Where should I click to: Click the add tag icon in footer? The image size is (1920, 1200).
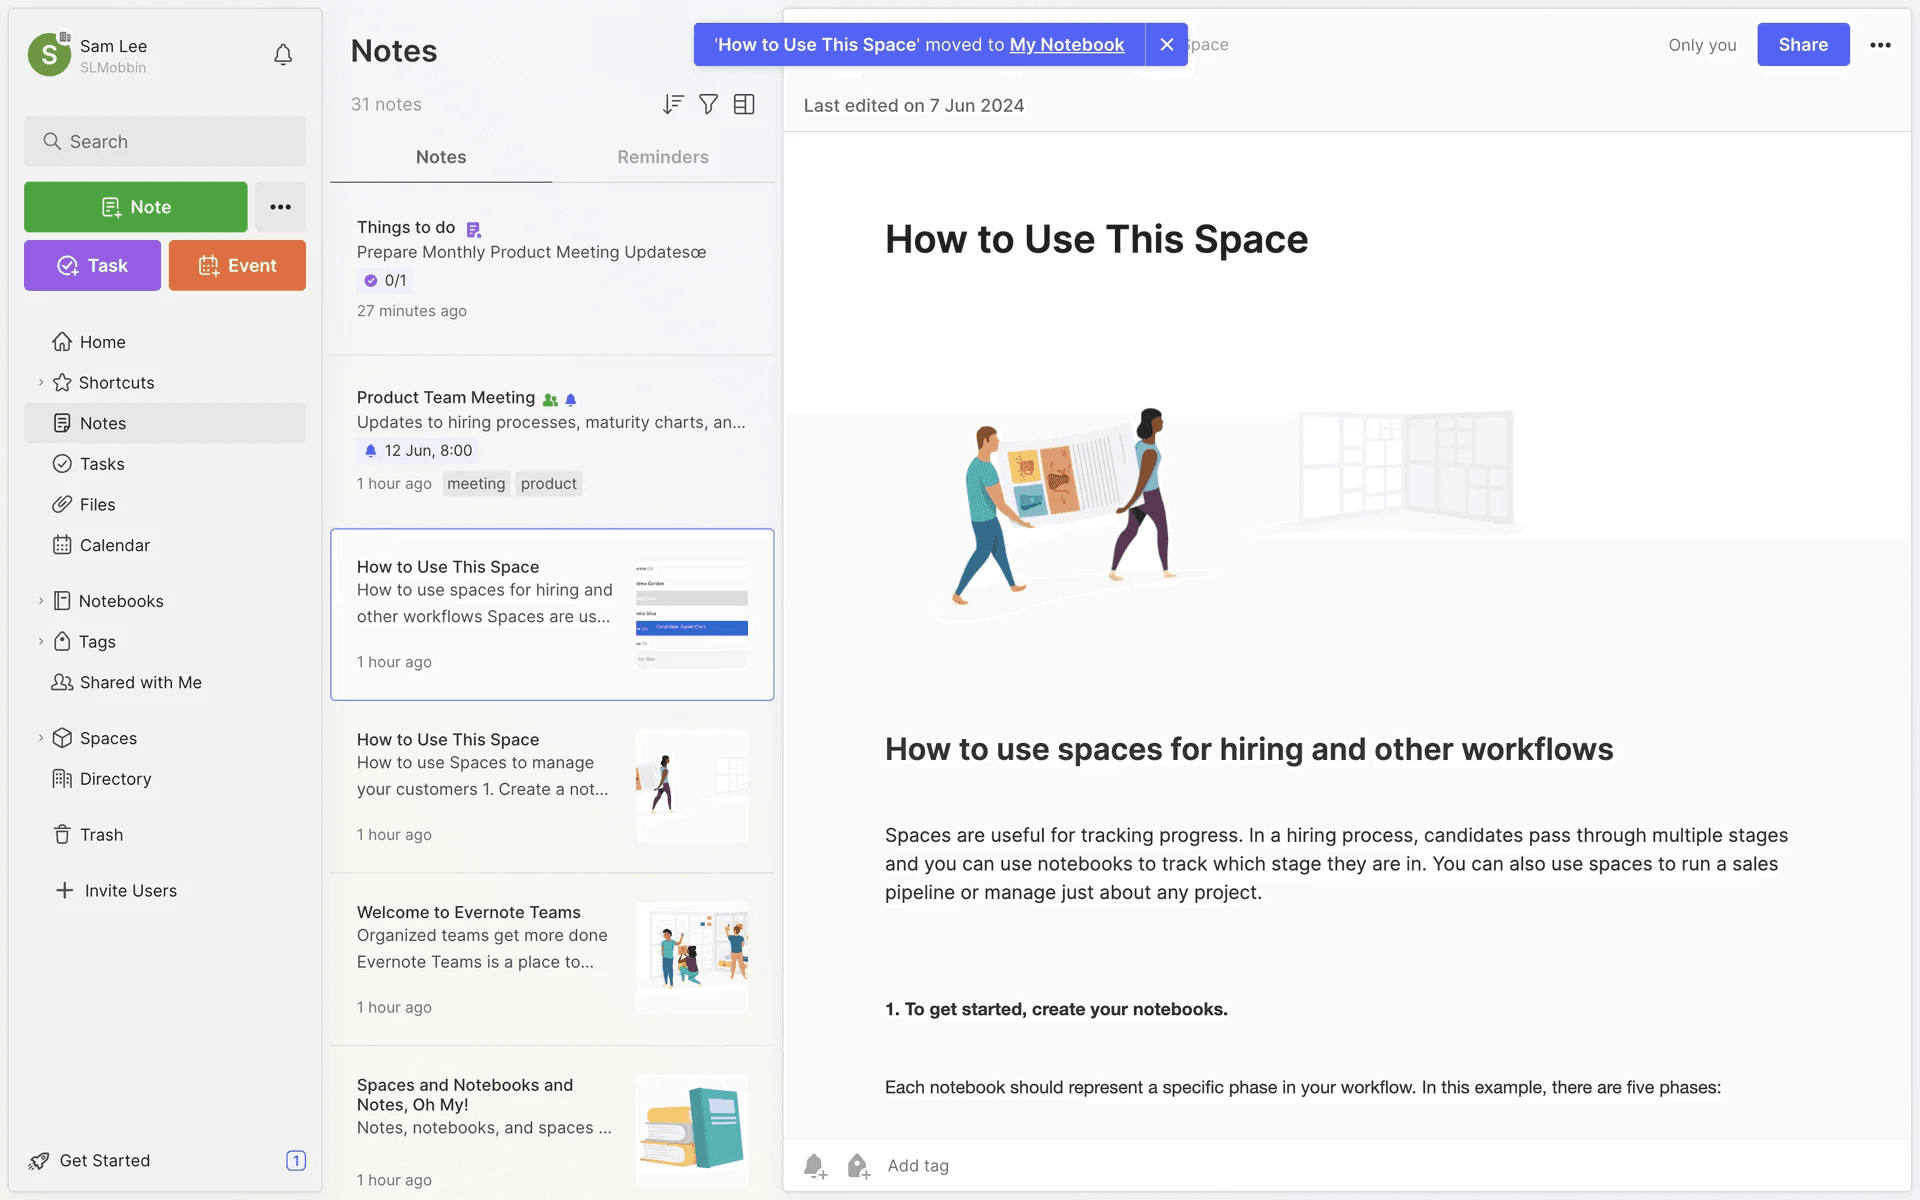[x=858, y=1166]
